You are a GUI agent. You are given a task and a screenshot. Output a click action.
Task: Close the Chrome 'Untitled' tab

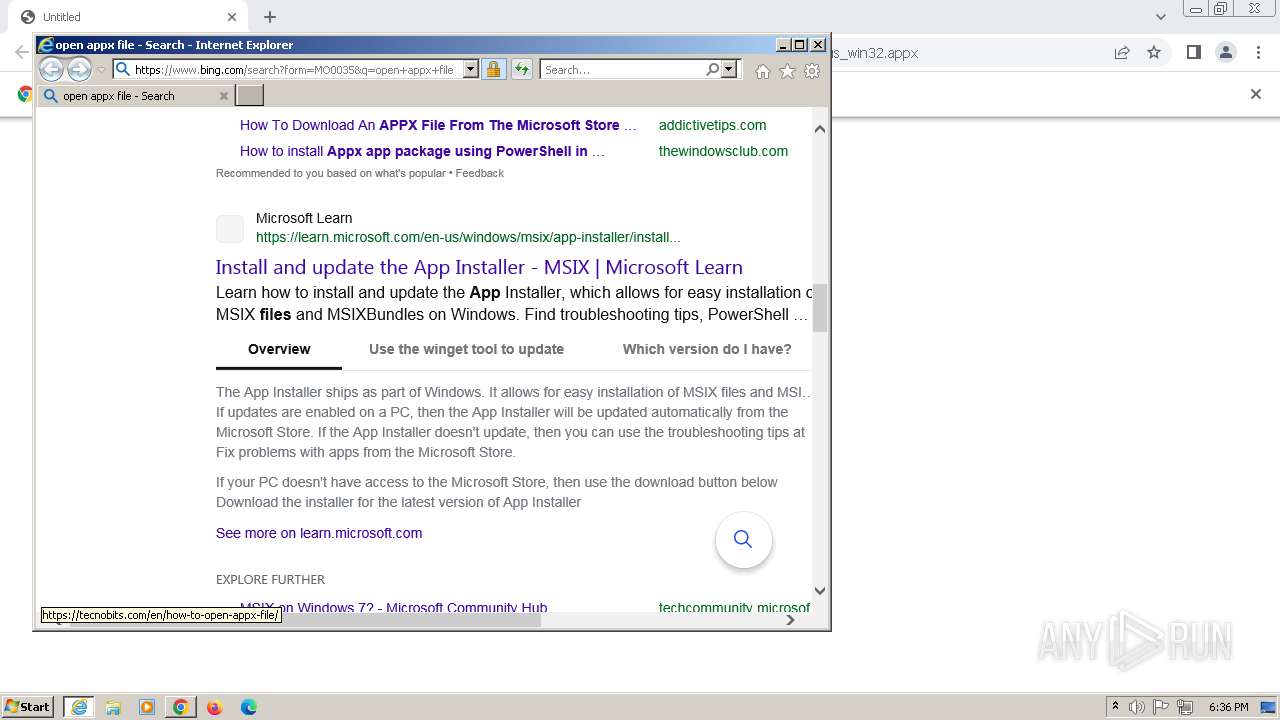point(232,17)
